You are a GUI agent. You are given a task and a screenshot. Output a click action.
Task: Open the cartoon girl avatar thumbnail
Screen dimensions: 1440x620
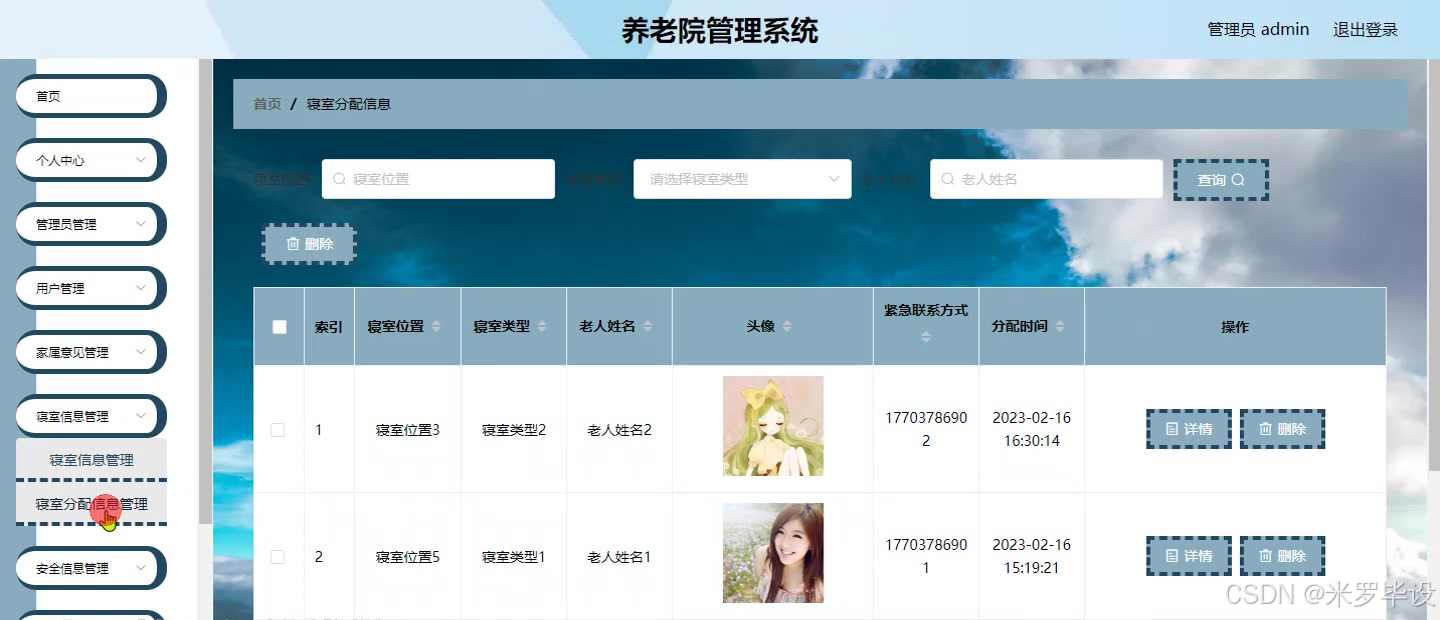(773, 426)
